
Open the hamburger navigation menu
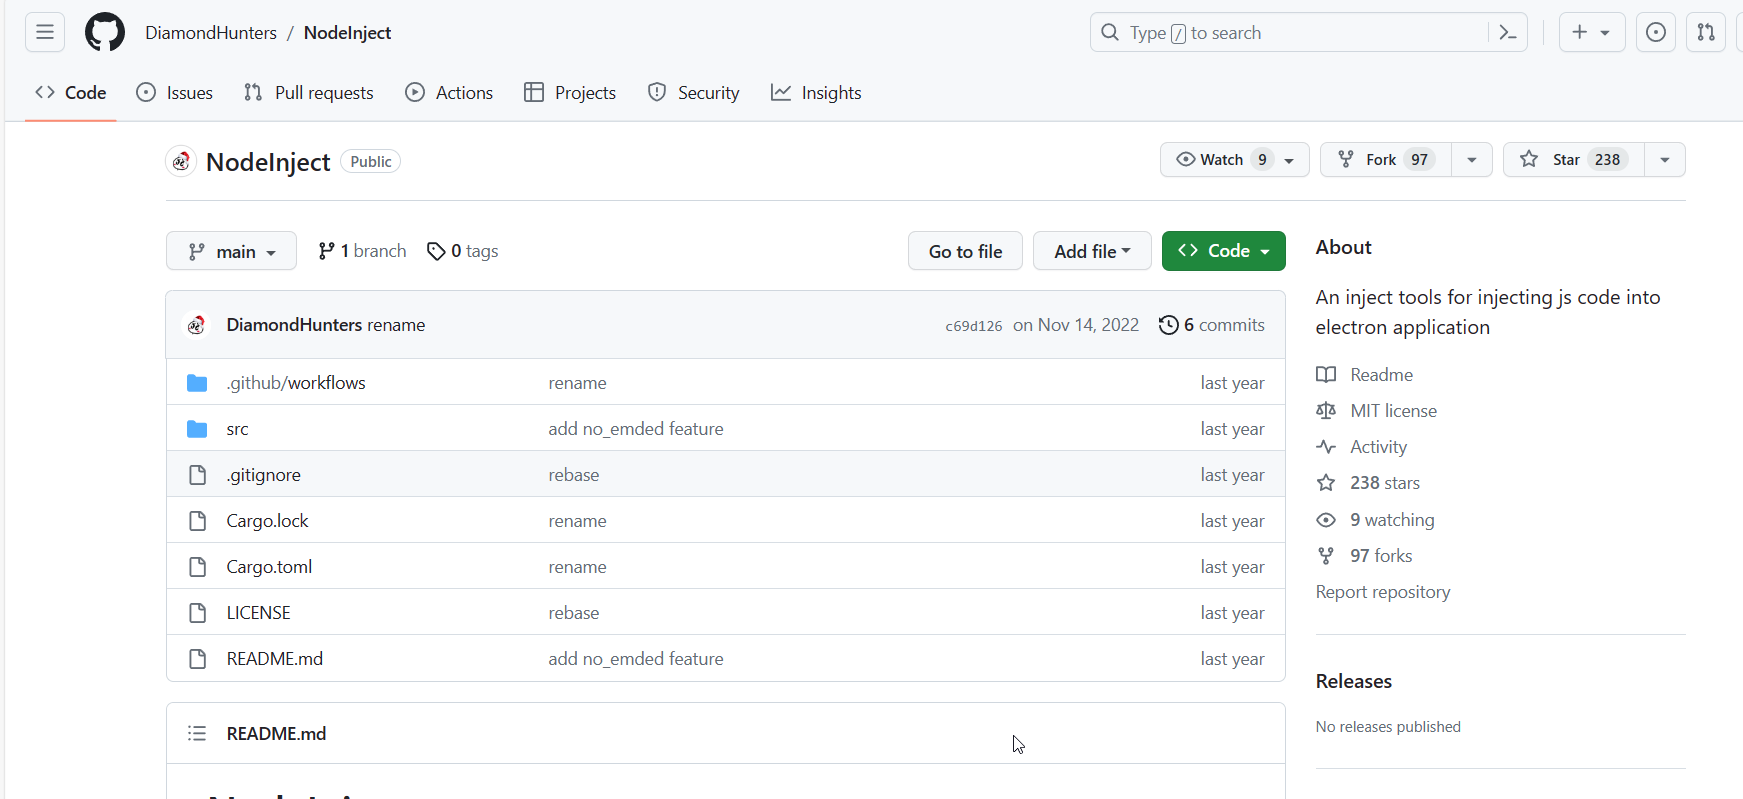(45, 33)
